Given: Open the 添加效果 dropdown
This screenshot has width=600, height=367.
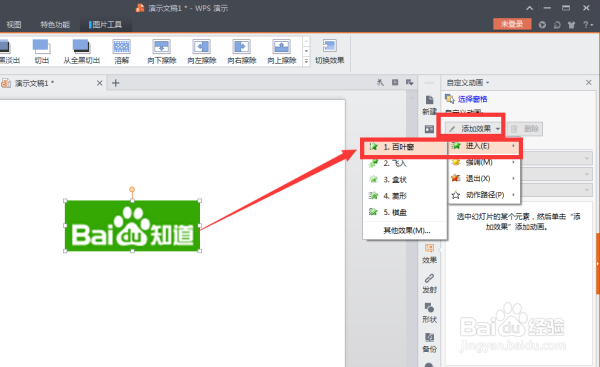Looking at the screenshot, I should [474, 129].
